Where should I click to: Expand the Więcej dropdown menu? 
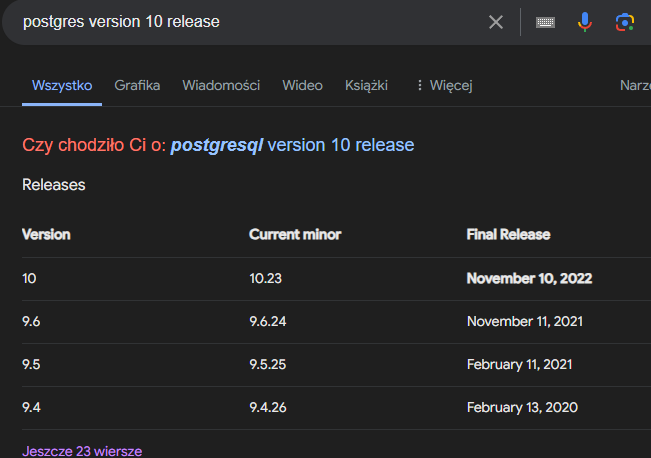pos(443,86)
